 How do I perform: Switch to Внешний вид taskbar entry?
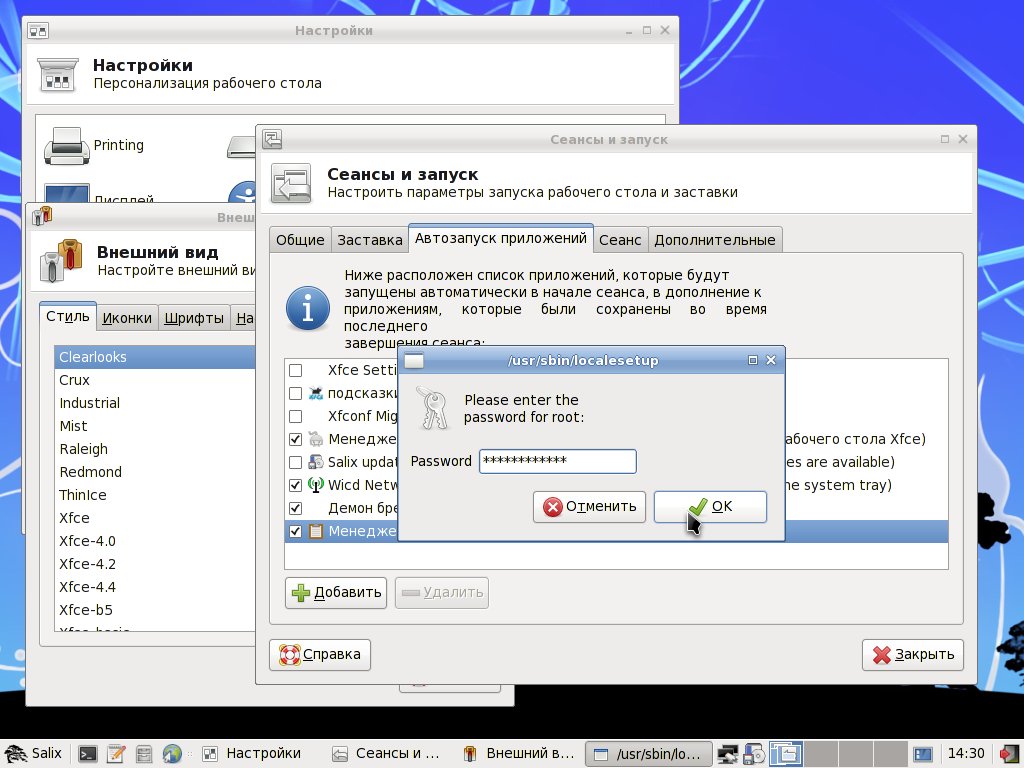point(519,754)
